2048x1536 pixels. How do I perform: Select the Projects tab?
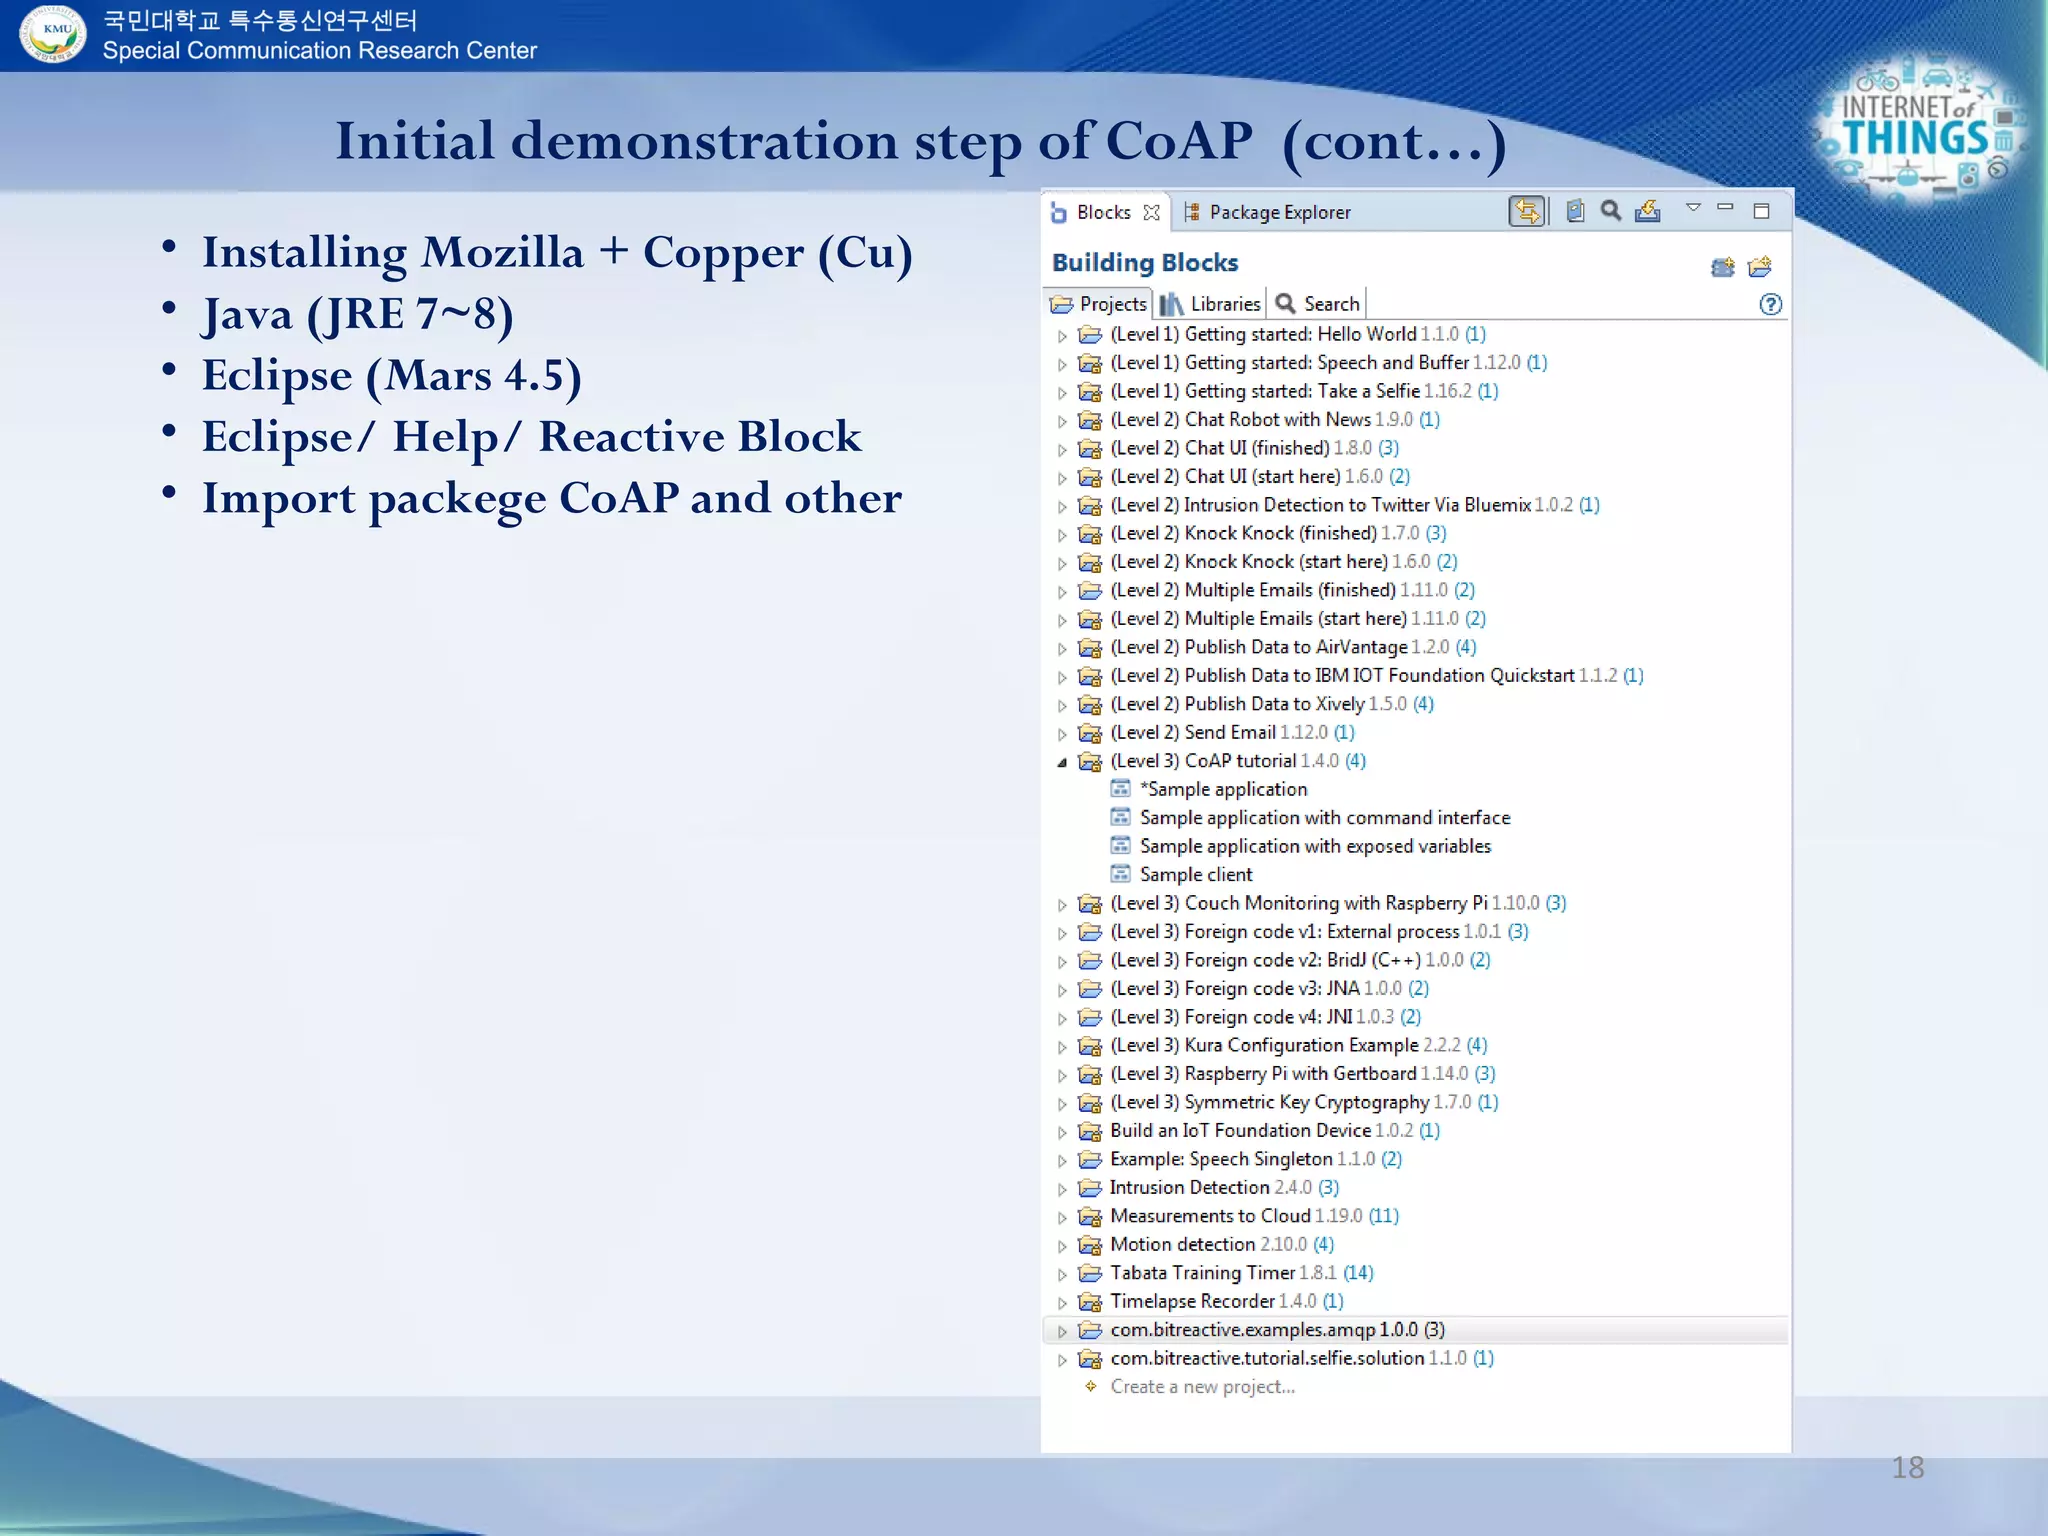tap(1099, 304)
